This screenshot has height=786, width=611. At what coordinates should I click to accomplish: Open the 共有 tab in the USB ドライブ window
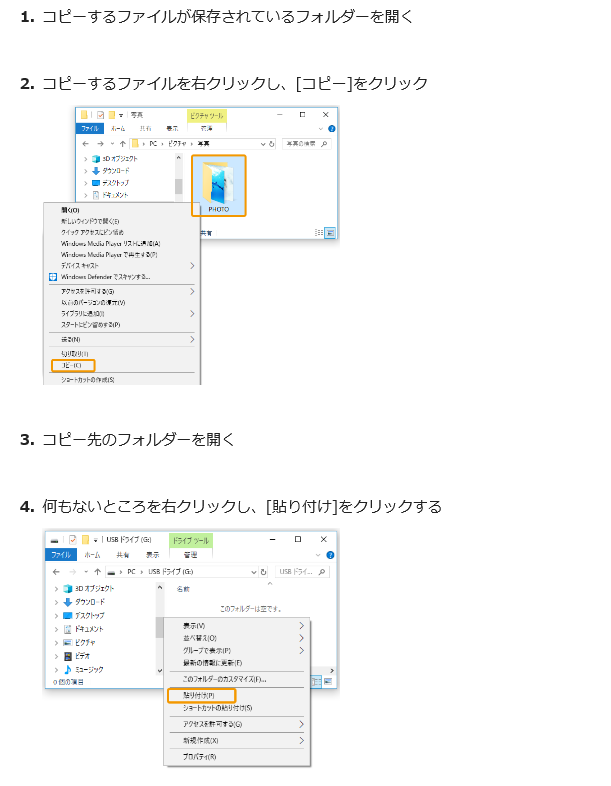pyautogui.click(x=123, y=555)
